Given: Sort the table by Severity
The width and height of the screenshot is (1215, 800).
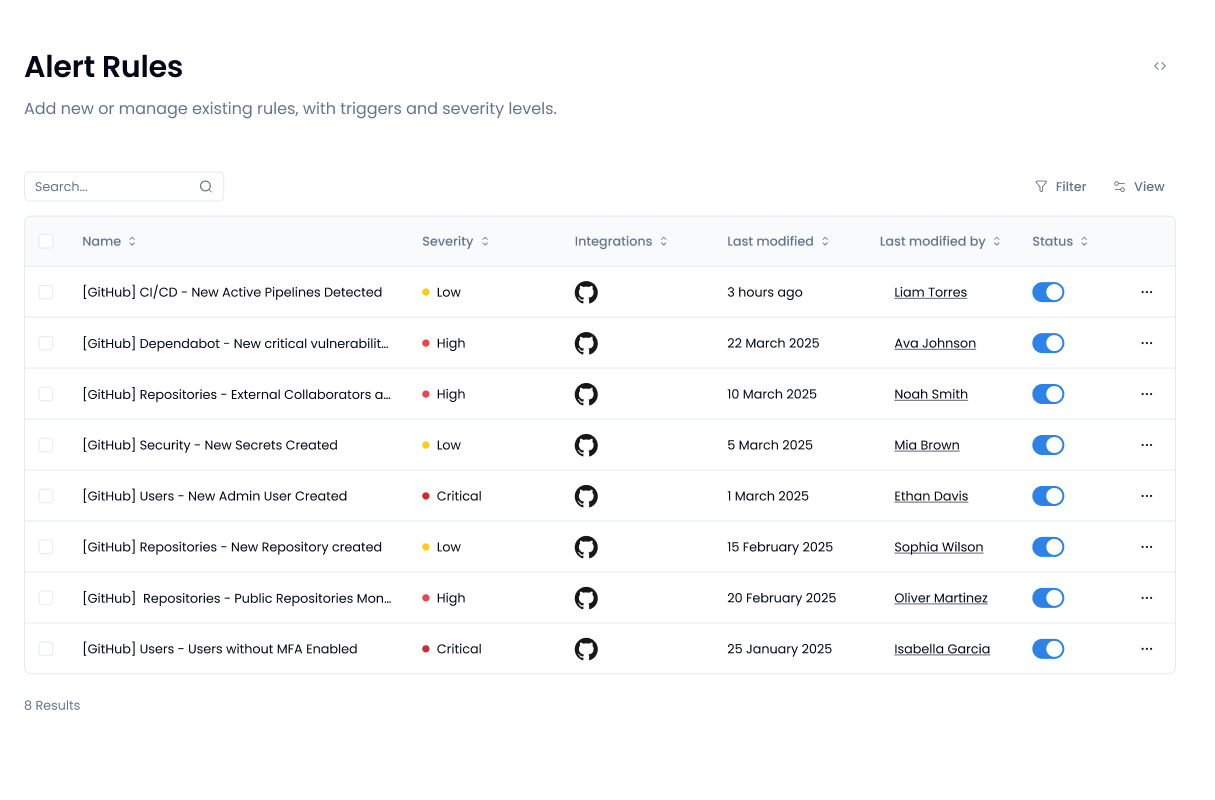Looking at the screenshot, I should [x=484, y=241].
